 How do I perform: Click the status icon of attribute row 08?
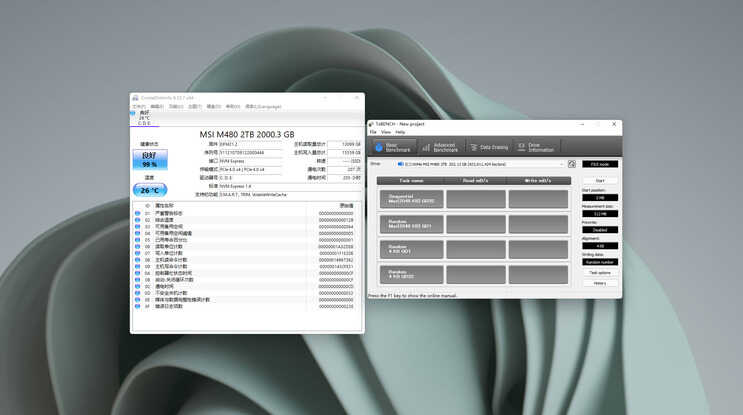137,260
